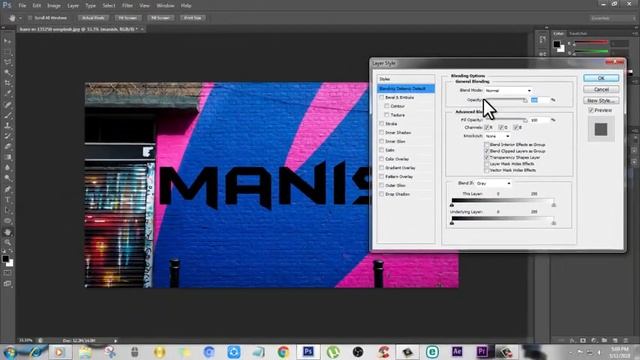Select the Blur tool
This screenshot has height=360, width=640.
[x=7, y=168]
